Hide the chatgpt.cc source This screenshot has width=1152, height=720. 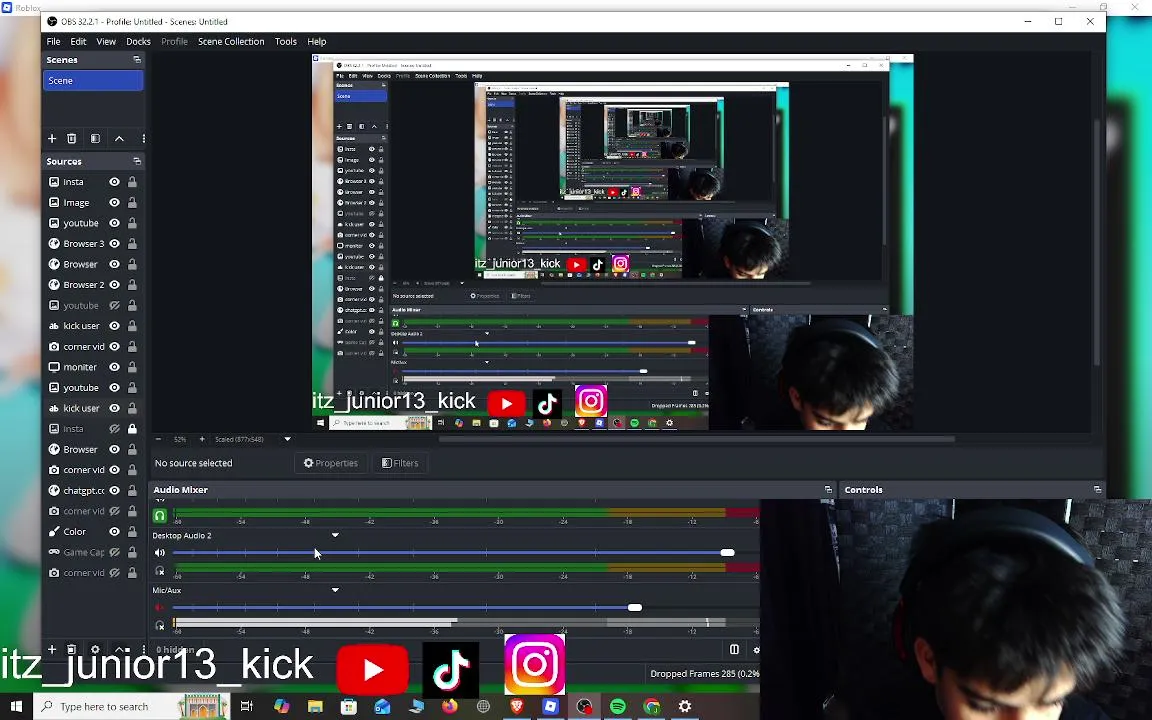(x=115, y=490)
